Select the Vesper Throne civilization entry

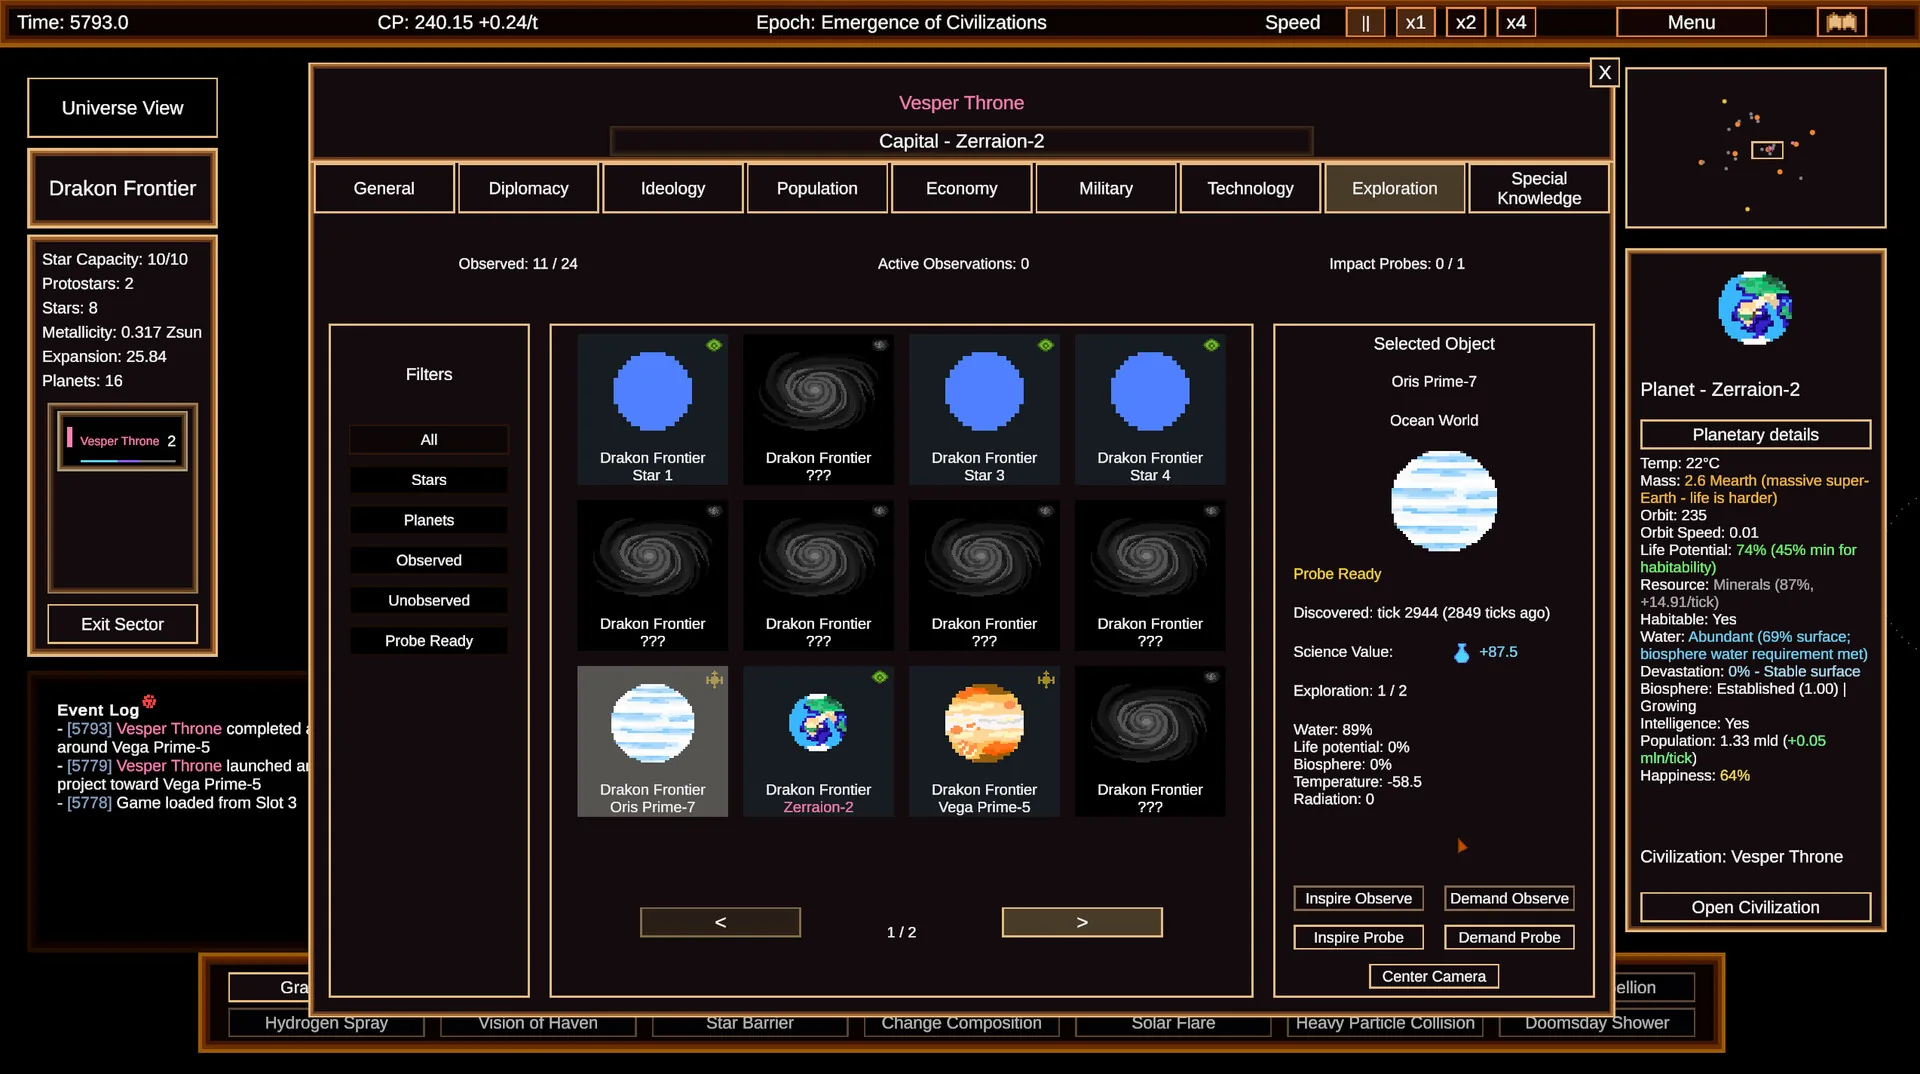point(122,441)
